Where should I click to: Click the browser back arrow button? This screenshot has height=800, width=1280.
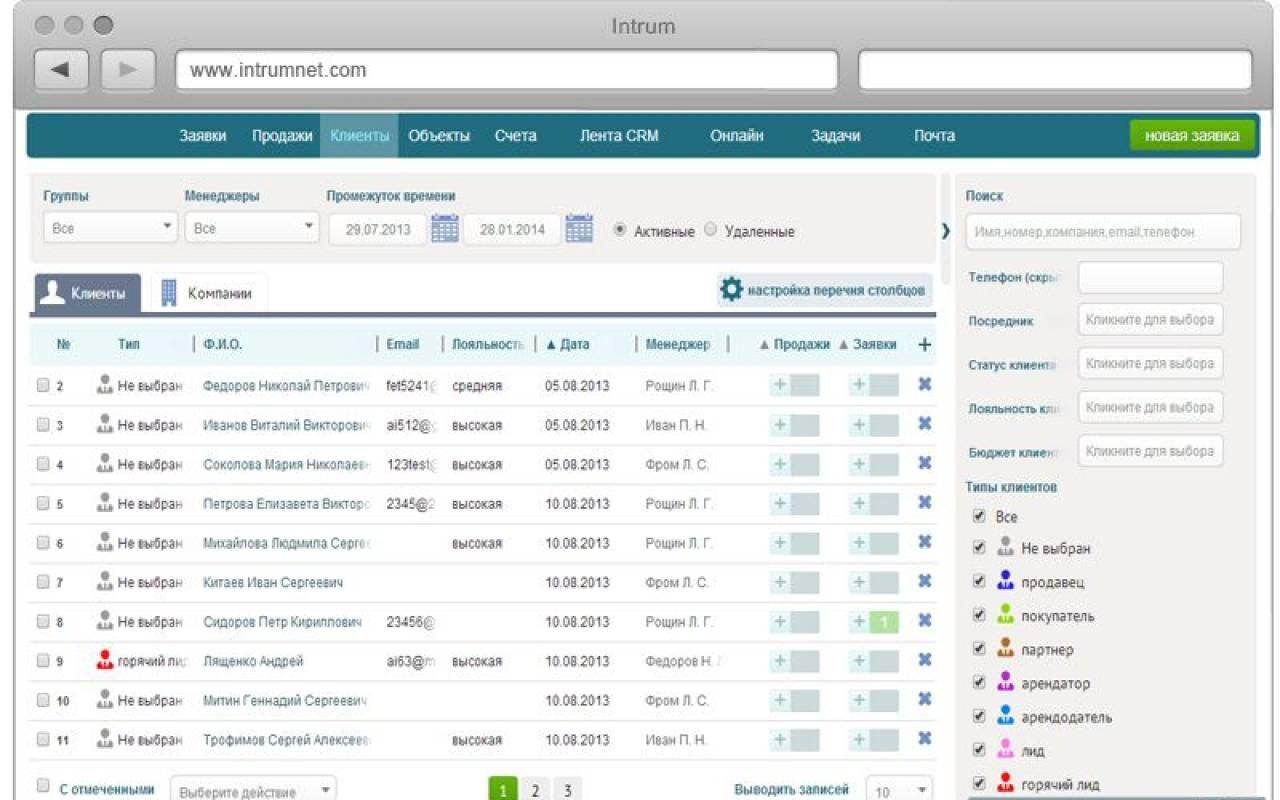(61, 70)
